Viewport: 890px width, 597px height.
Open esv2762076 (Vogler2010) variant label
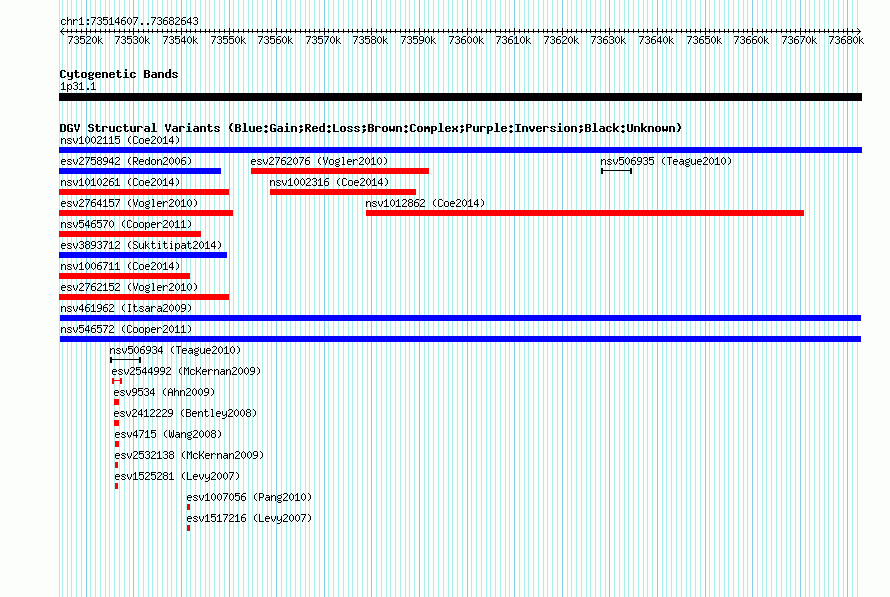tap(319, 161)
